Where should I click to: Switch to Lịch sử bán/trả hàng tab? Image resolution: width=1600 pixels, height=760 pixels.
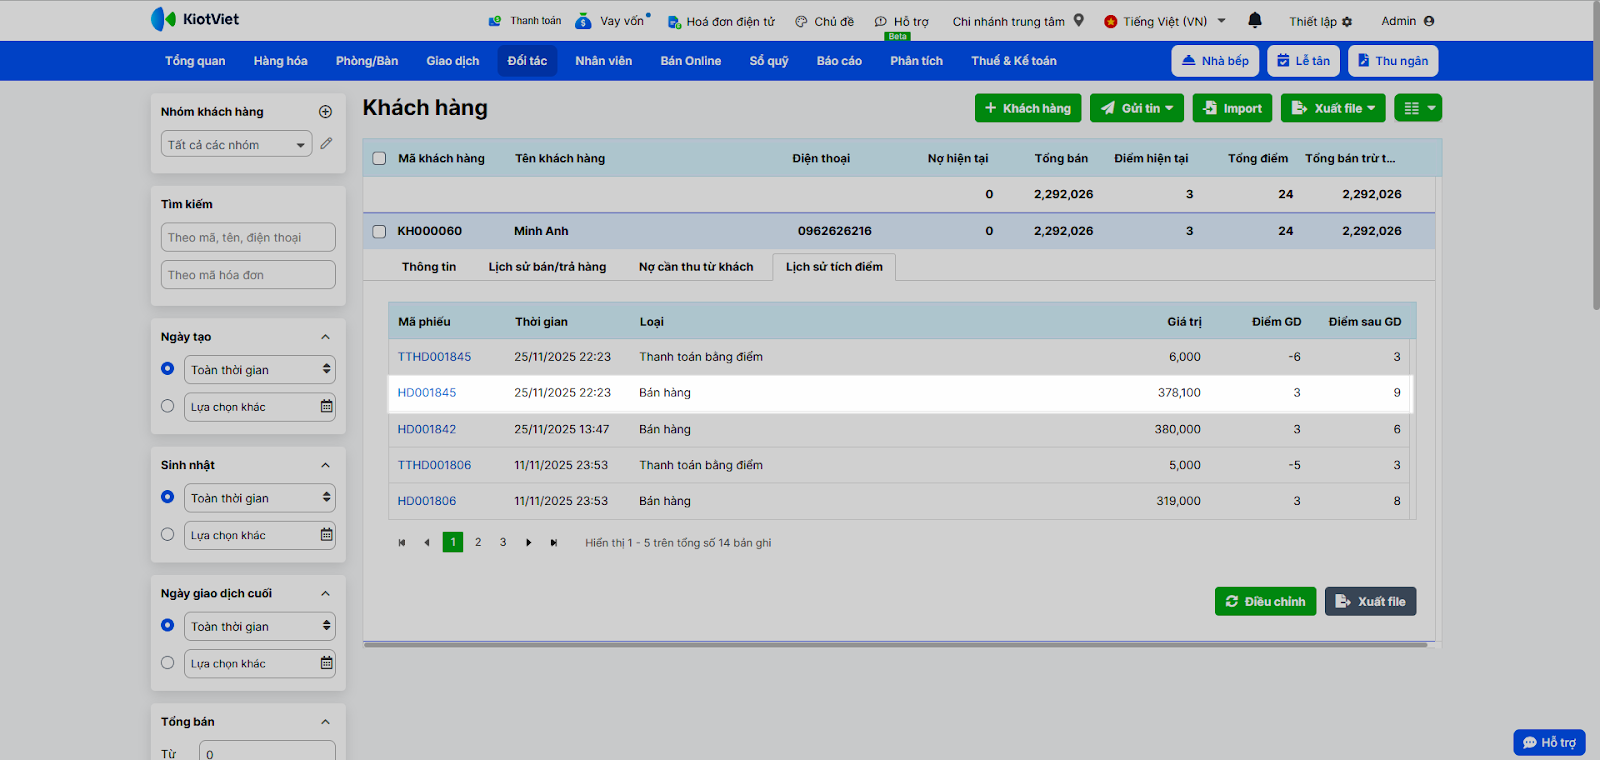point(547,267)
